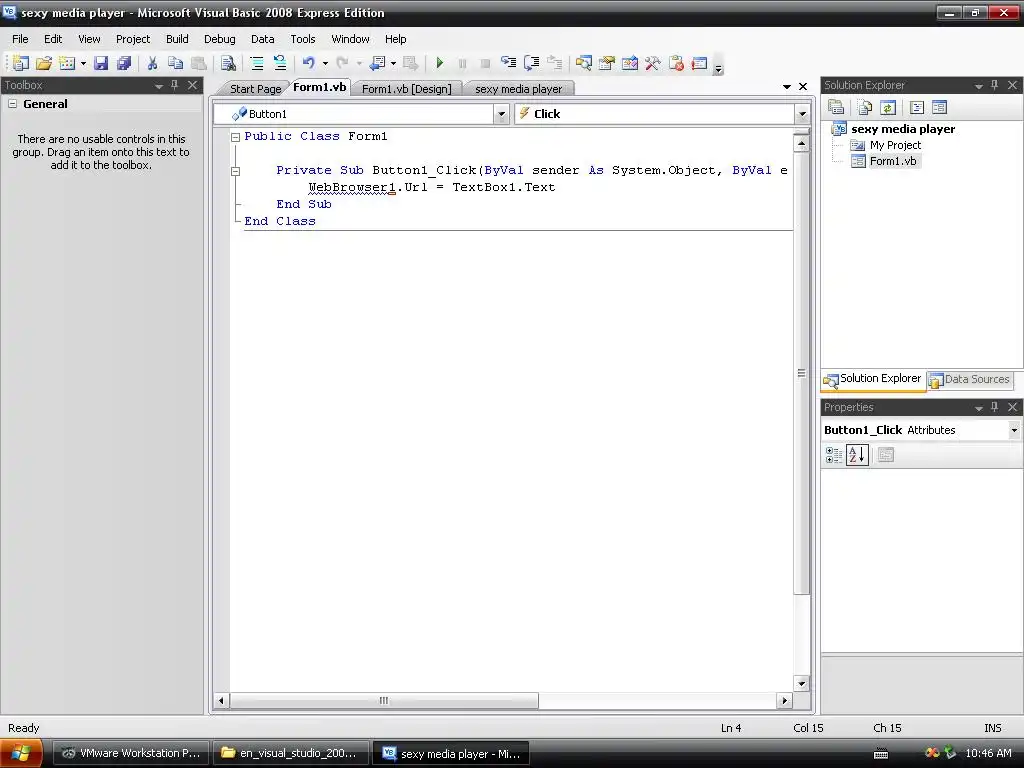The width and height of the screenshot is (1024, 768).
Task: Click Solution Explorer Properties icon
Action: [x=836, y=107]
